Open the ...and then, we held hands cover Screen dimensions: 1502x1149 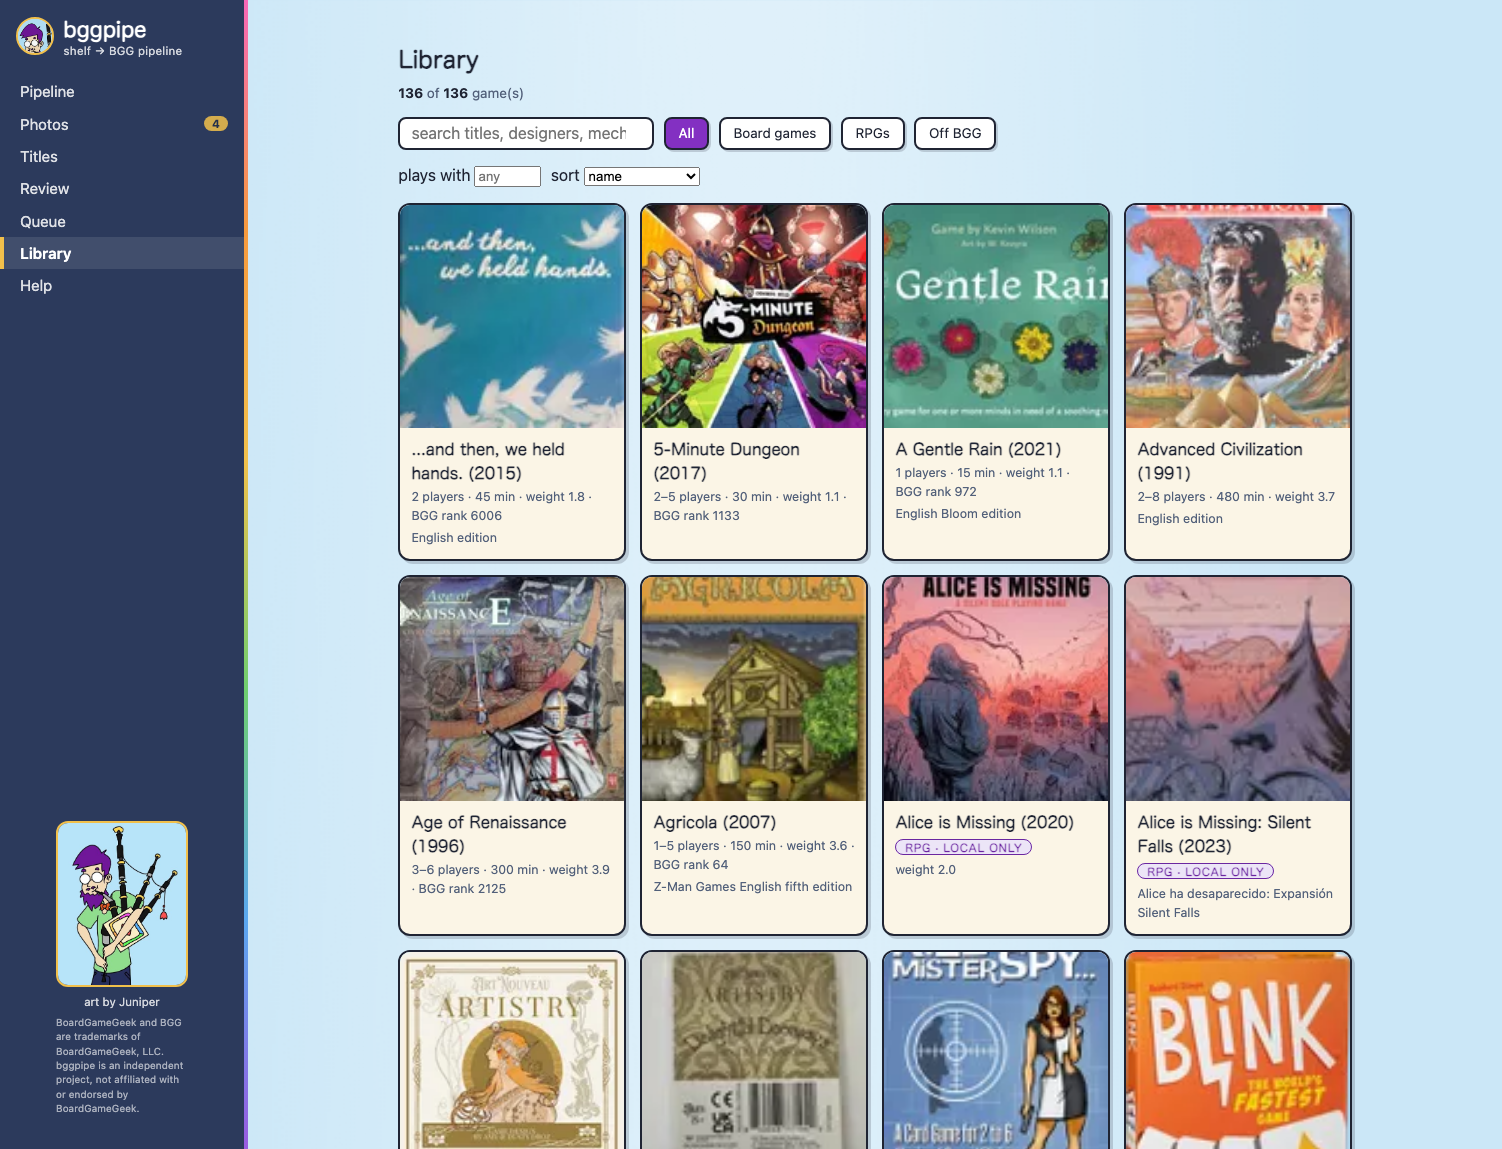(512, 317)
